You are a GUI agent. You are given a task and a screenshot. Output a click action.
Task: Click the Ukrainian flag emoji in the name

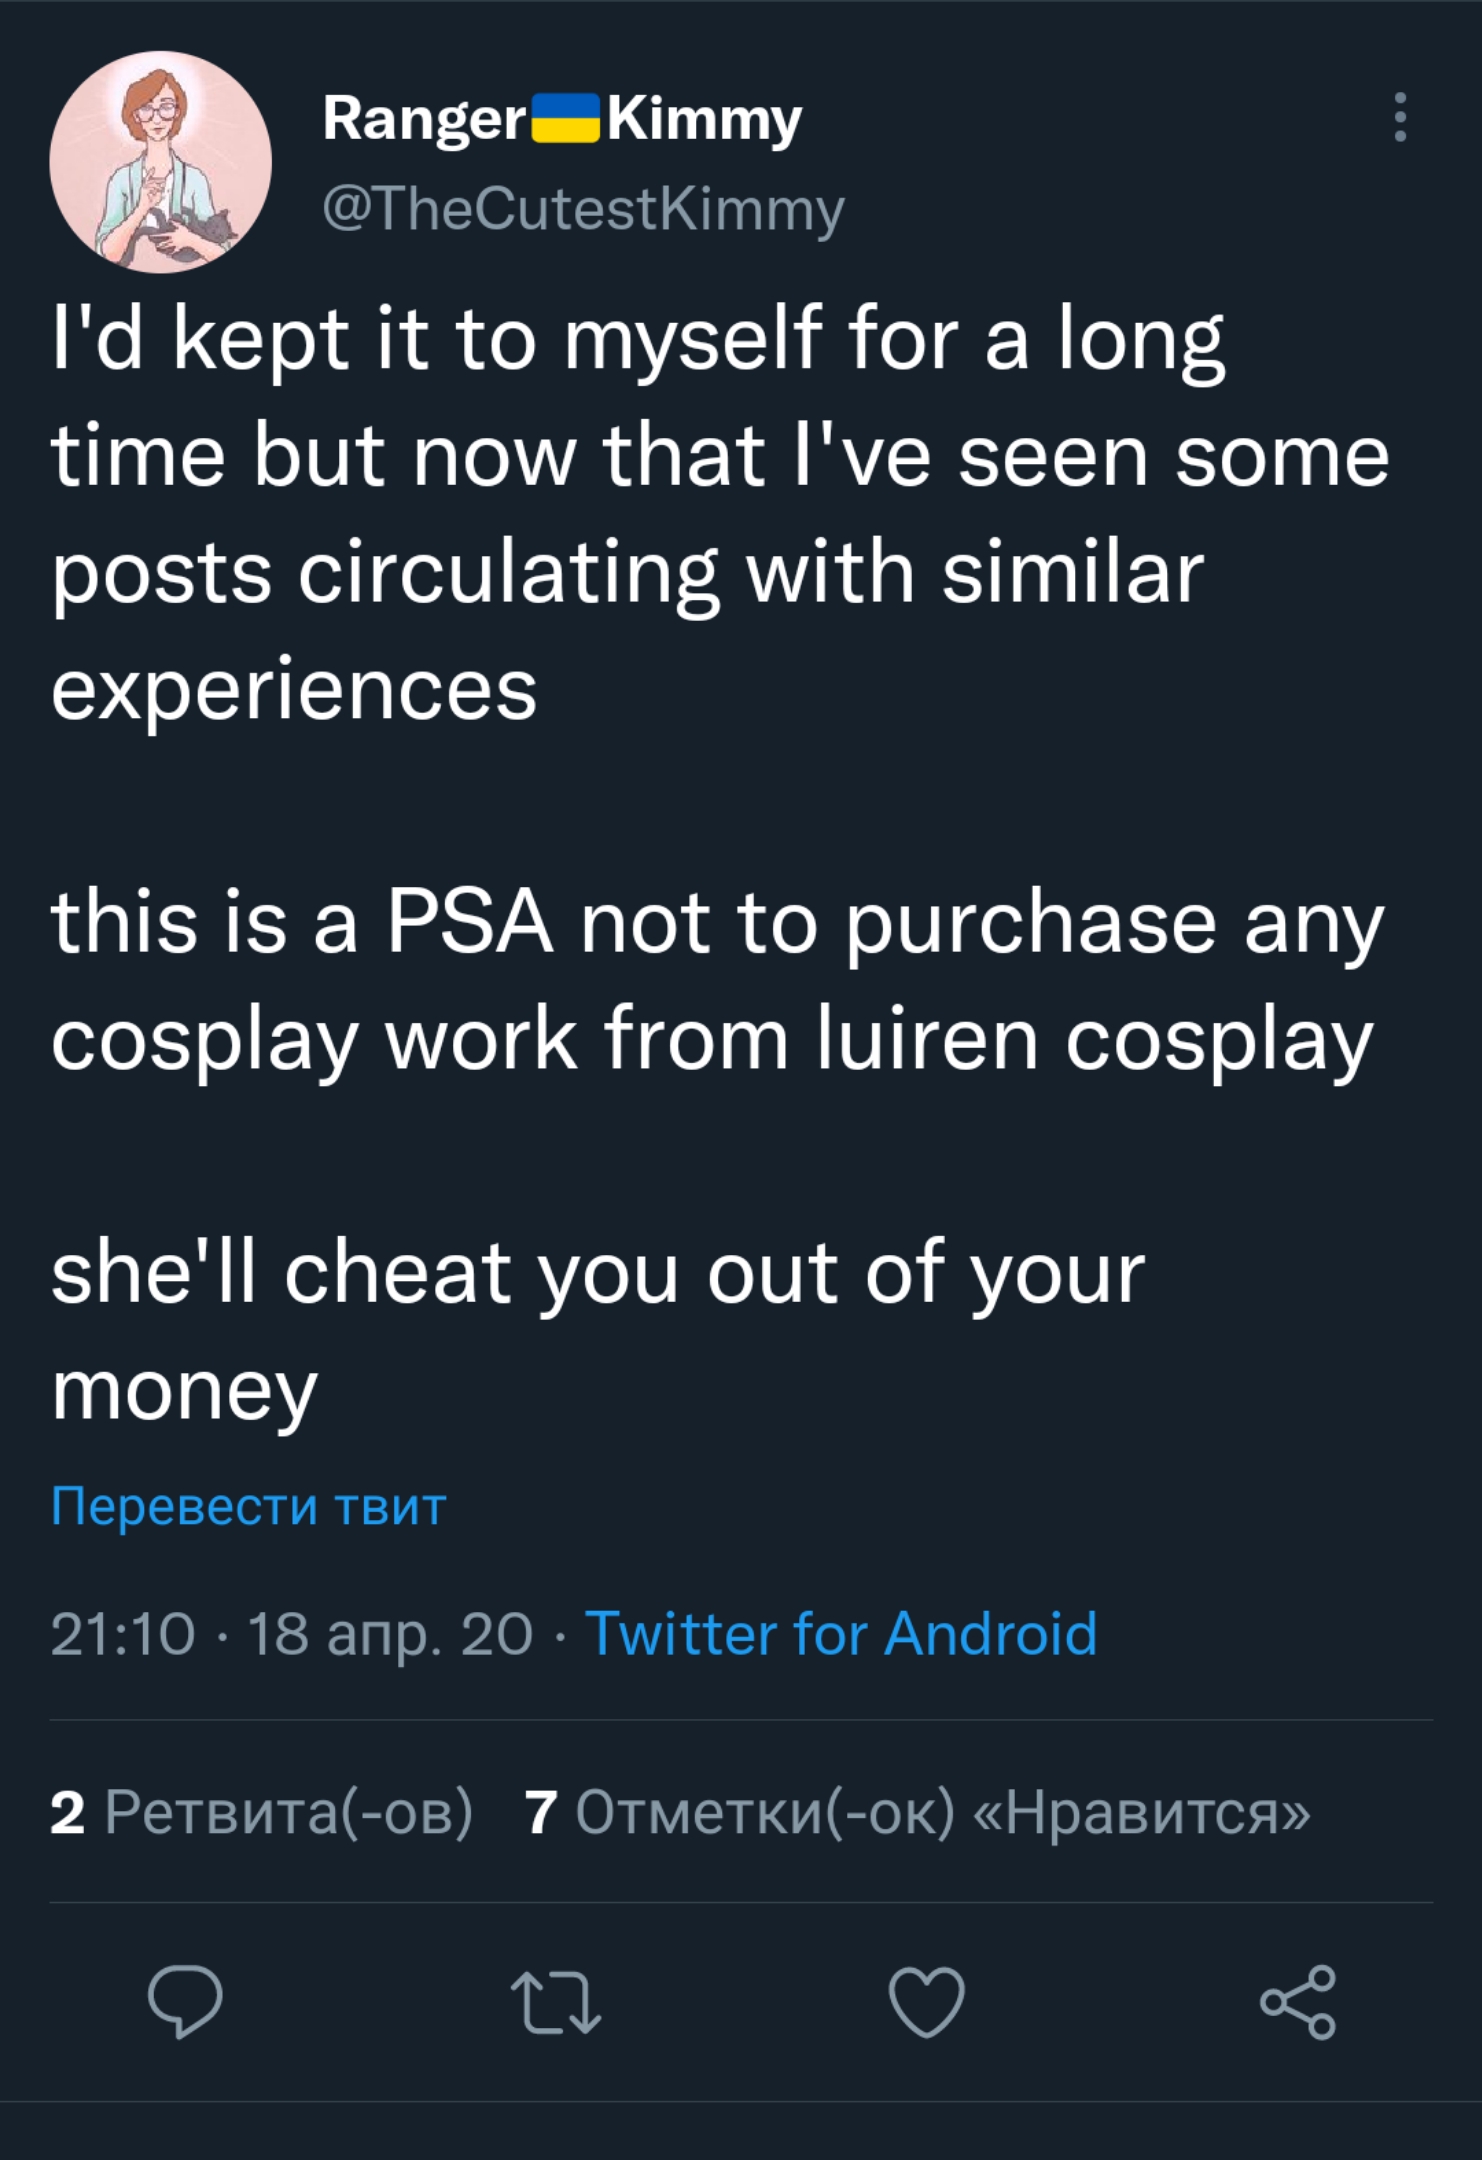[x=565, y=119]
